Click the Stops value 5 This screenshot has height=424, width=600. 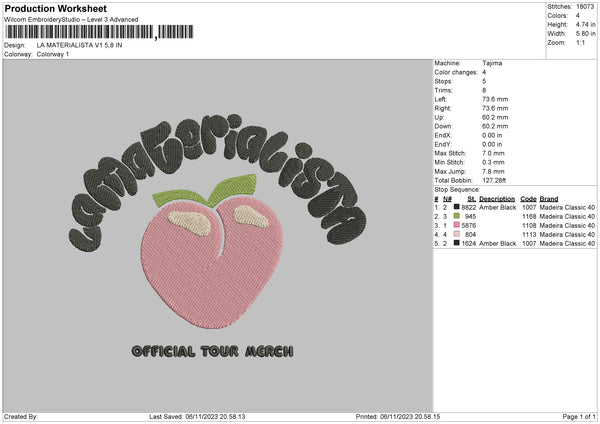coord(484,81)
